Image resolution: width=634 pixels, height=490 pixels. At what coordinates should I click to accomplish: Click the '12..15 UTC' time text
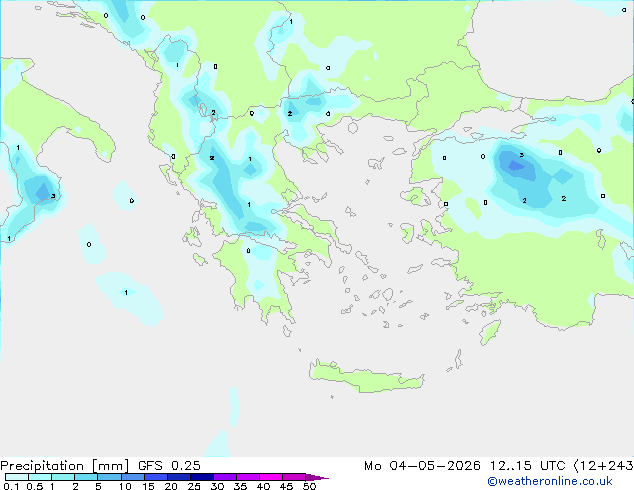[x=527, y=466]
